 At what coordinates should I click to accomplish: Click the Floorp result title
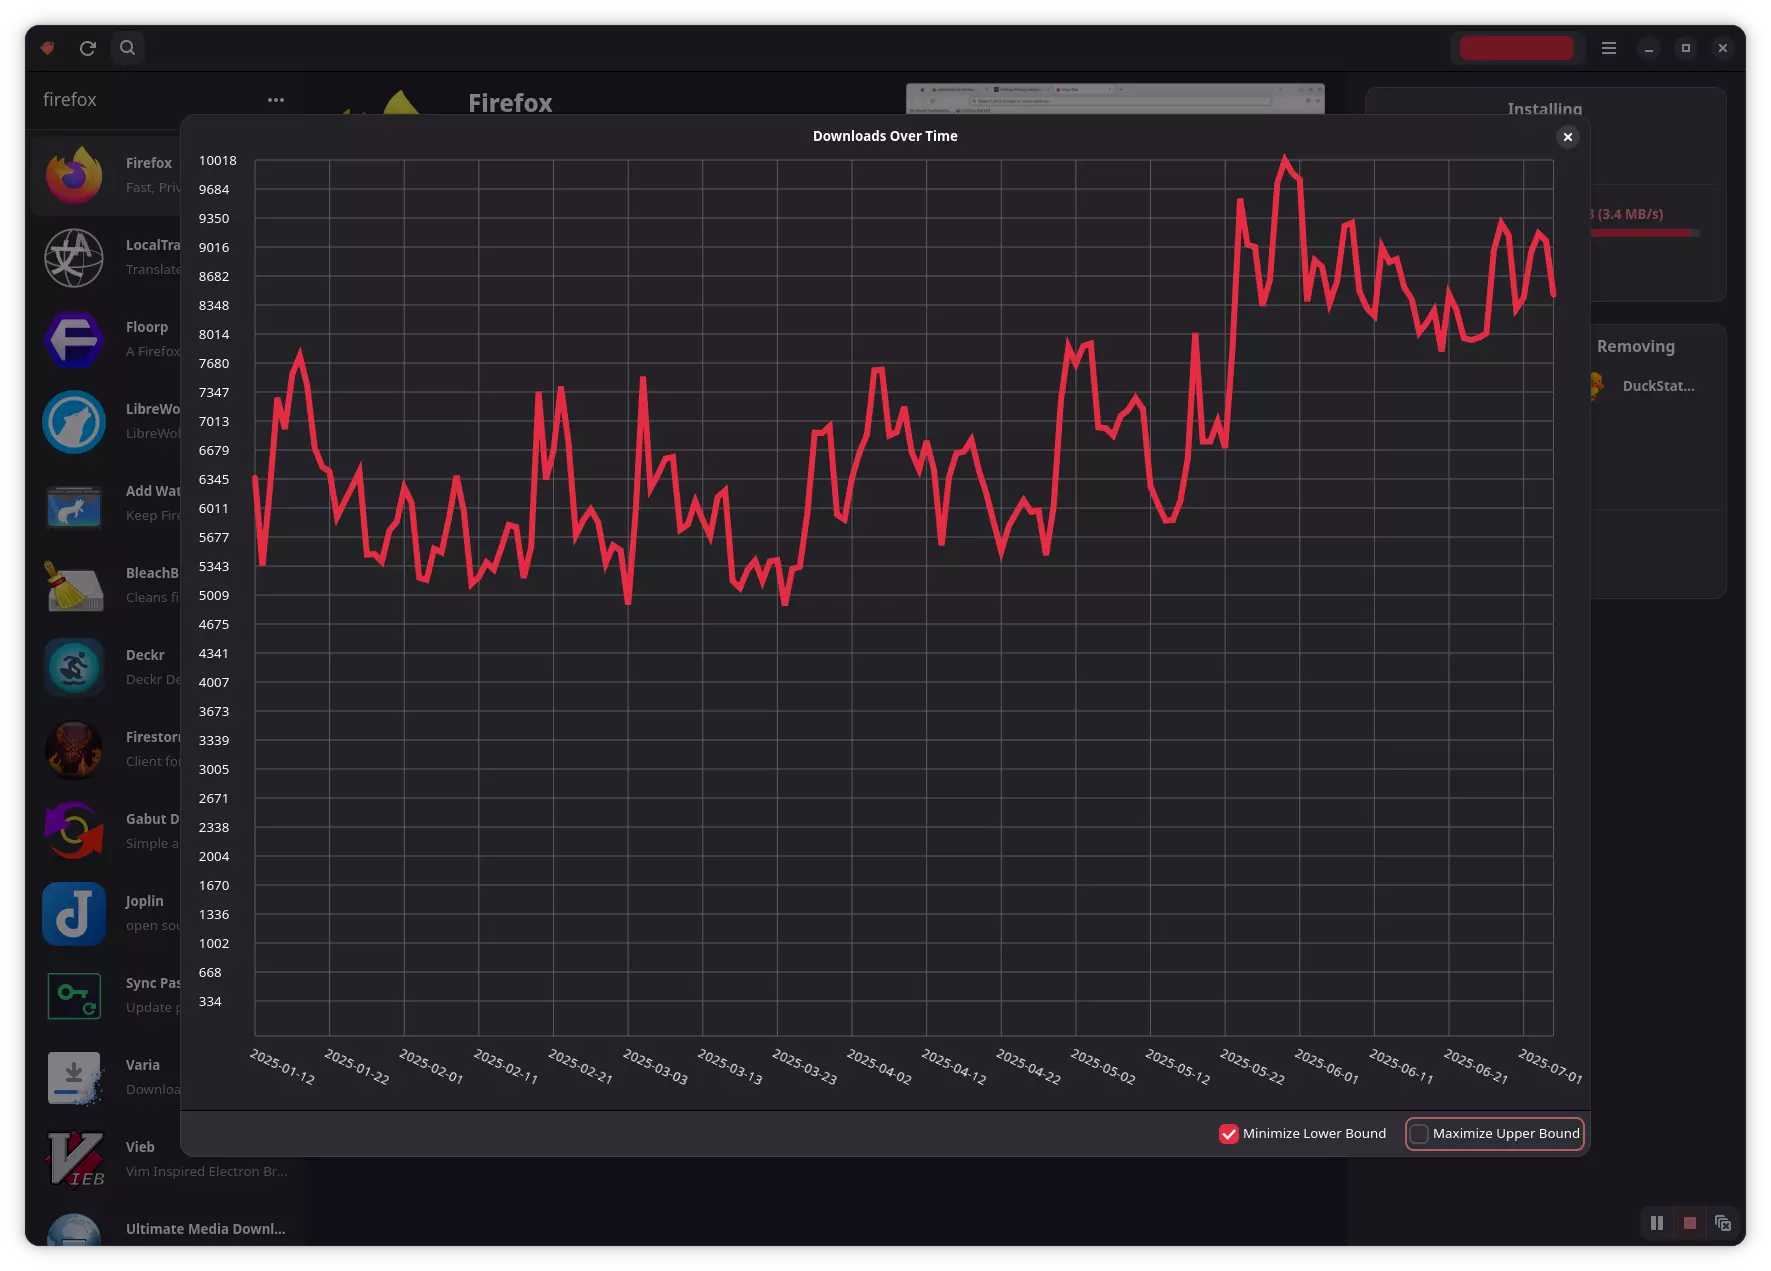click(147, 327)
